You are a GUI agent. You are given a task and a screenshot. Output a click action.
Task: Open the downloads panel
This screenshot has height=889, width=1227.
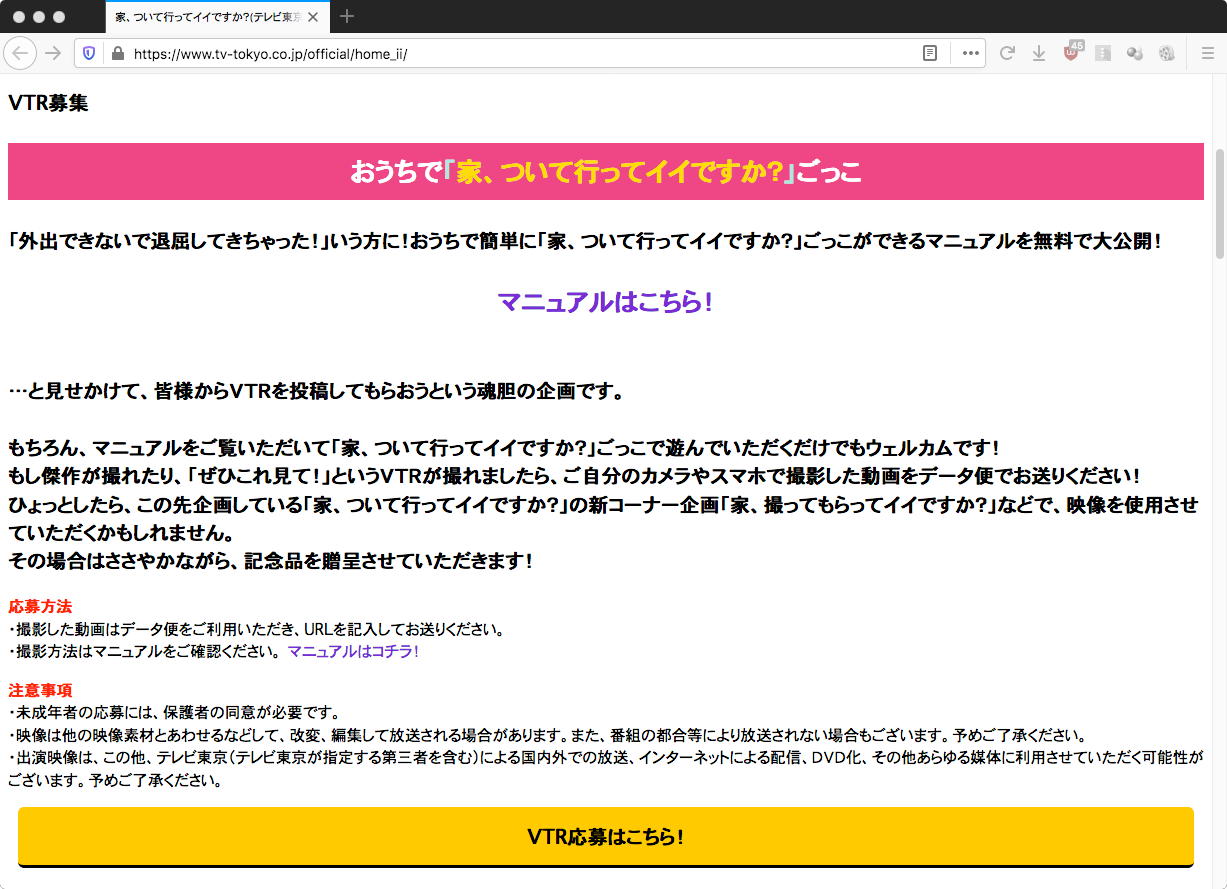[x=1039, y=53]
